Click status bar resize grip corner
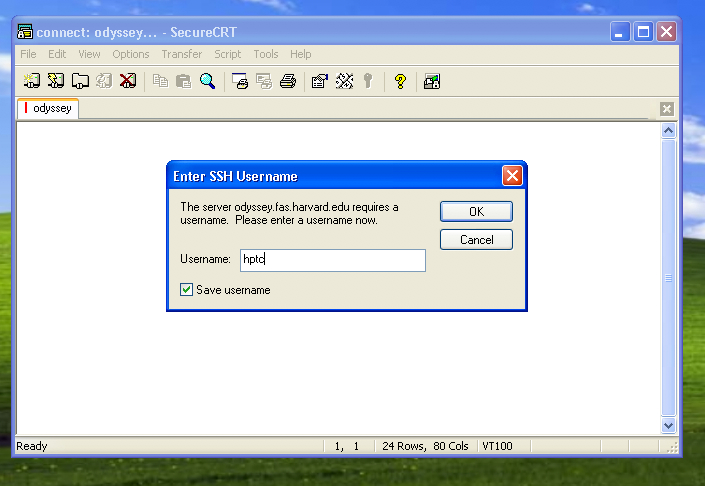The height and width of the screenshot is (486, 705). [x=672, y=447]
